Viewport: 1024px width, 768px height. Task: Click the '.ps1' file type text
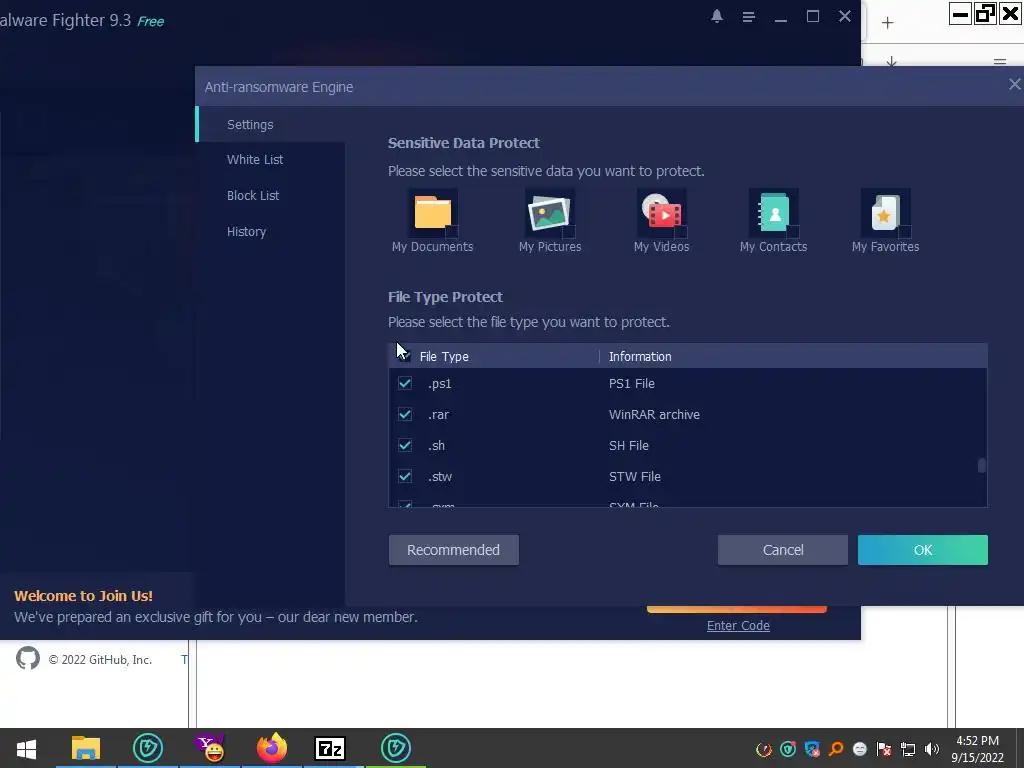(x=440, y=384)
